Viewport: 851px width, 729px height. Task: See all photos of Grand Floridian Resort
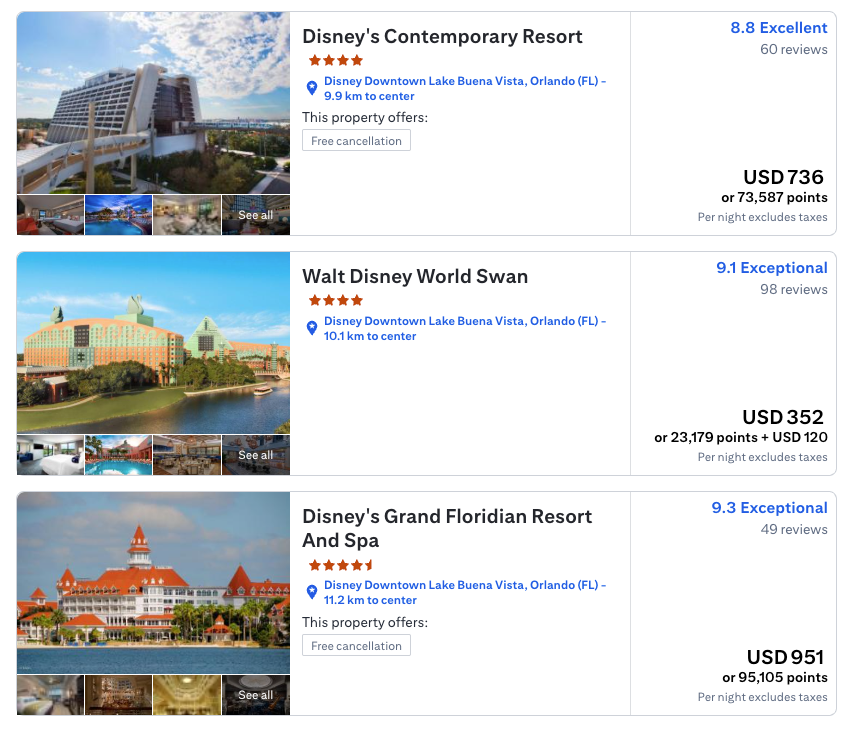click(x=255, y=695)
